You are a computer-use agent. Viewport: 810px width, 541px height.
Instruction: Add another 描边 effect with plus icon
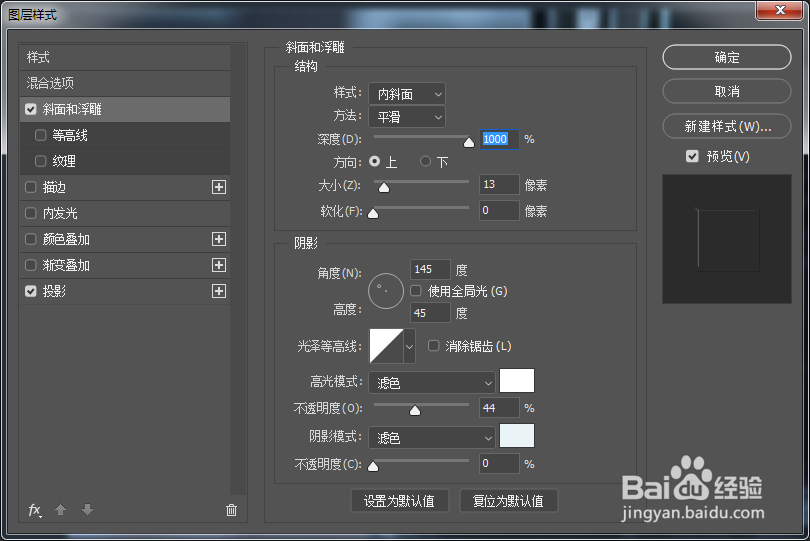point(219,187)
